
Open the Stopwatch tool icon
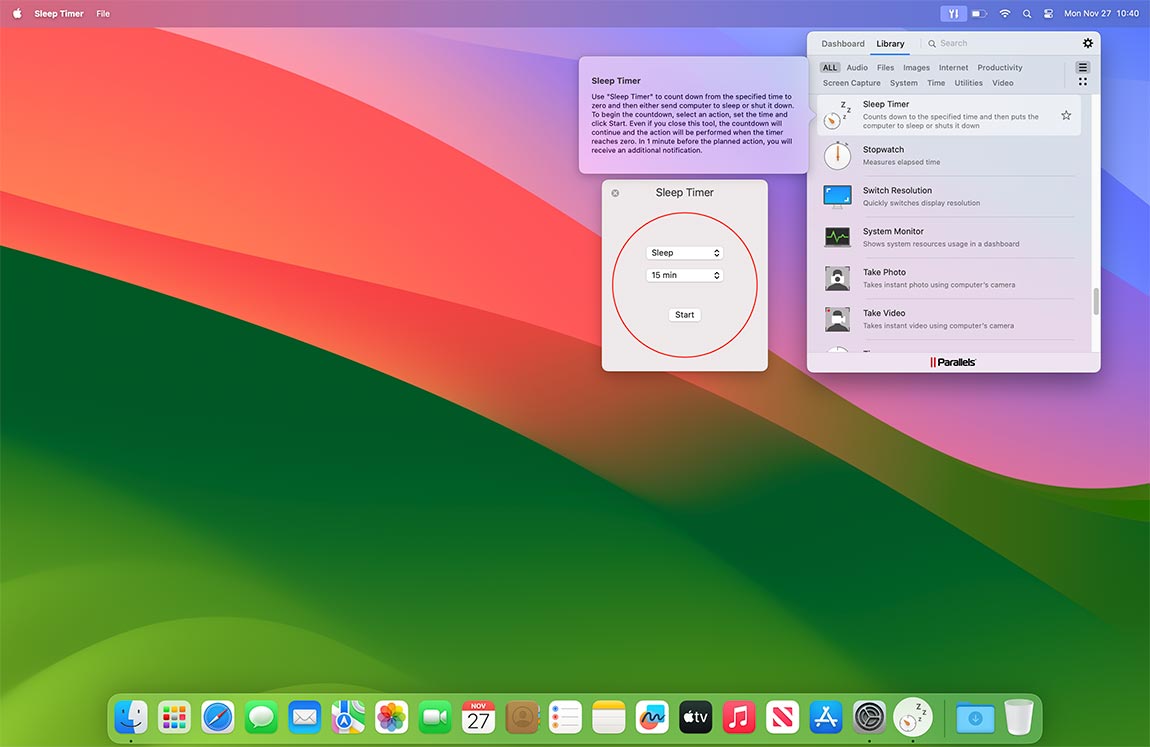pyautogui.click(x=837, y=155)
